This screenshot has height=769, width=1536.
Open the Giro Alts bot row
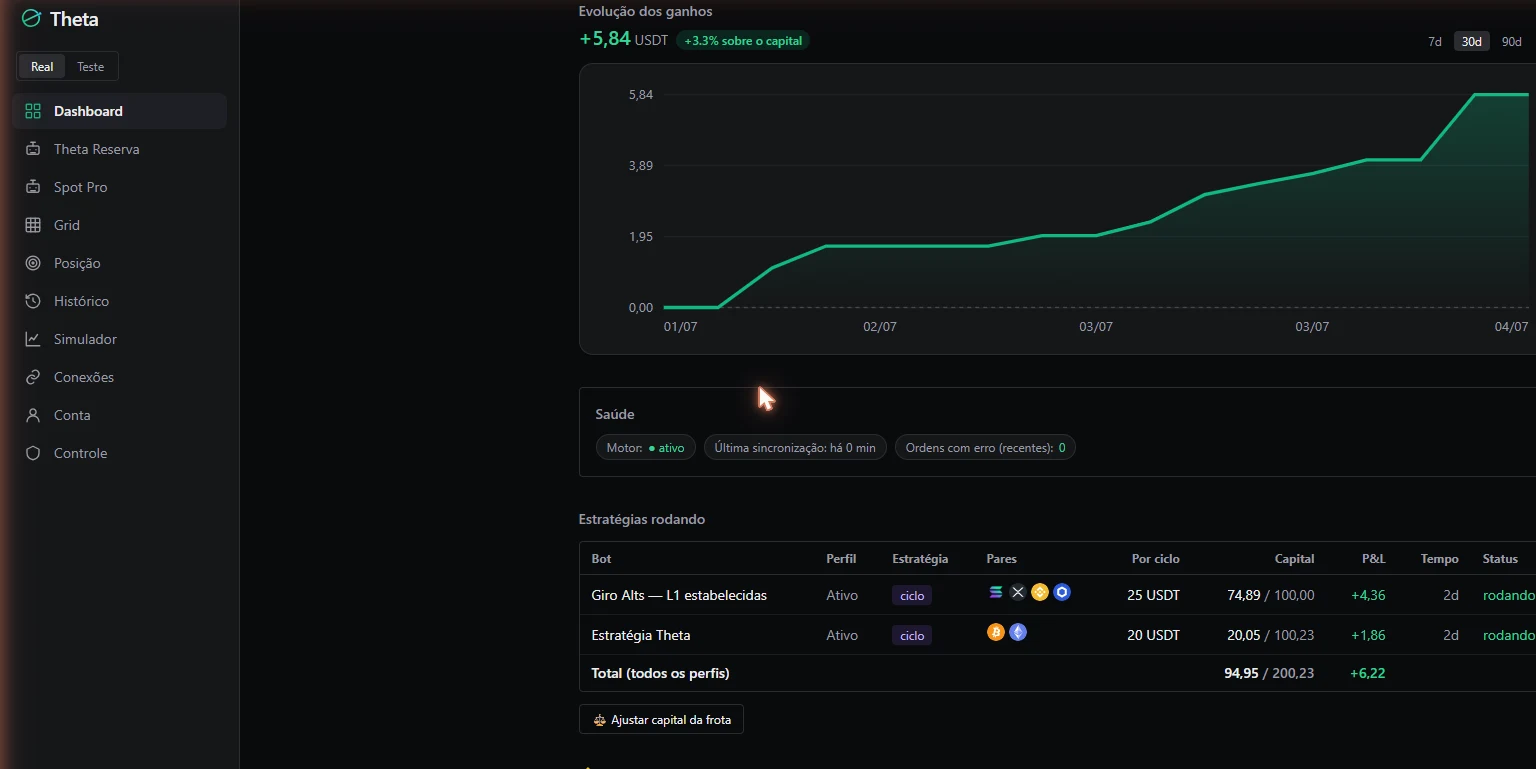click(1057, 595)
